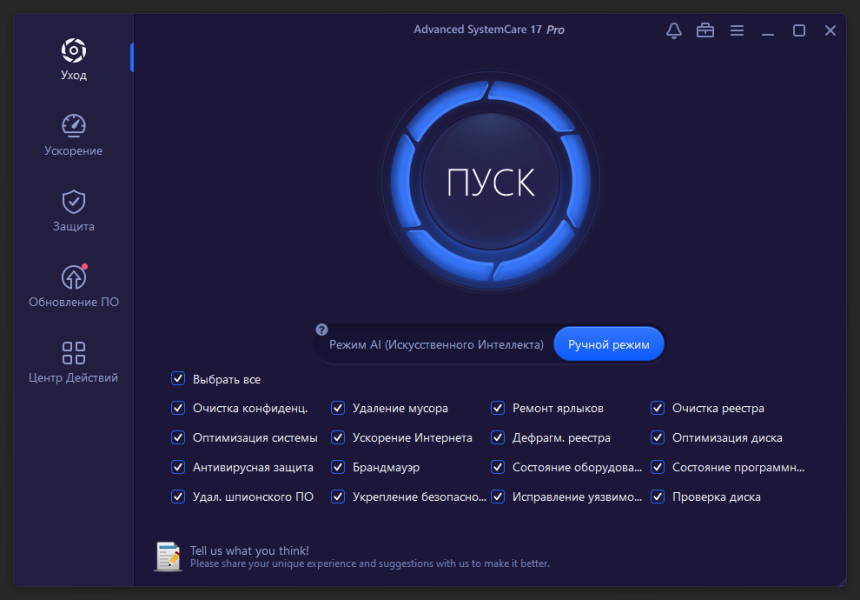The height and width of the screenshot is (600, 860).
Task: Click the Обновление ПО sidebar label
Action: click(73, 302)
